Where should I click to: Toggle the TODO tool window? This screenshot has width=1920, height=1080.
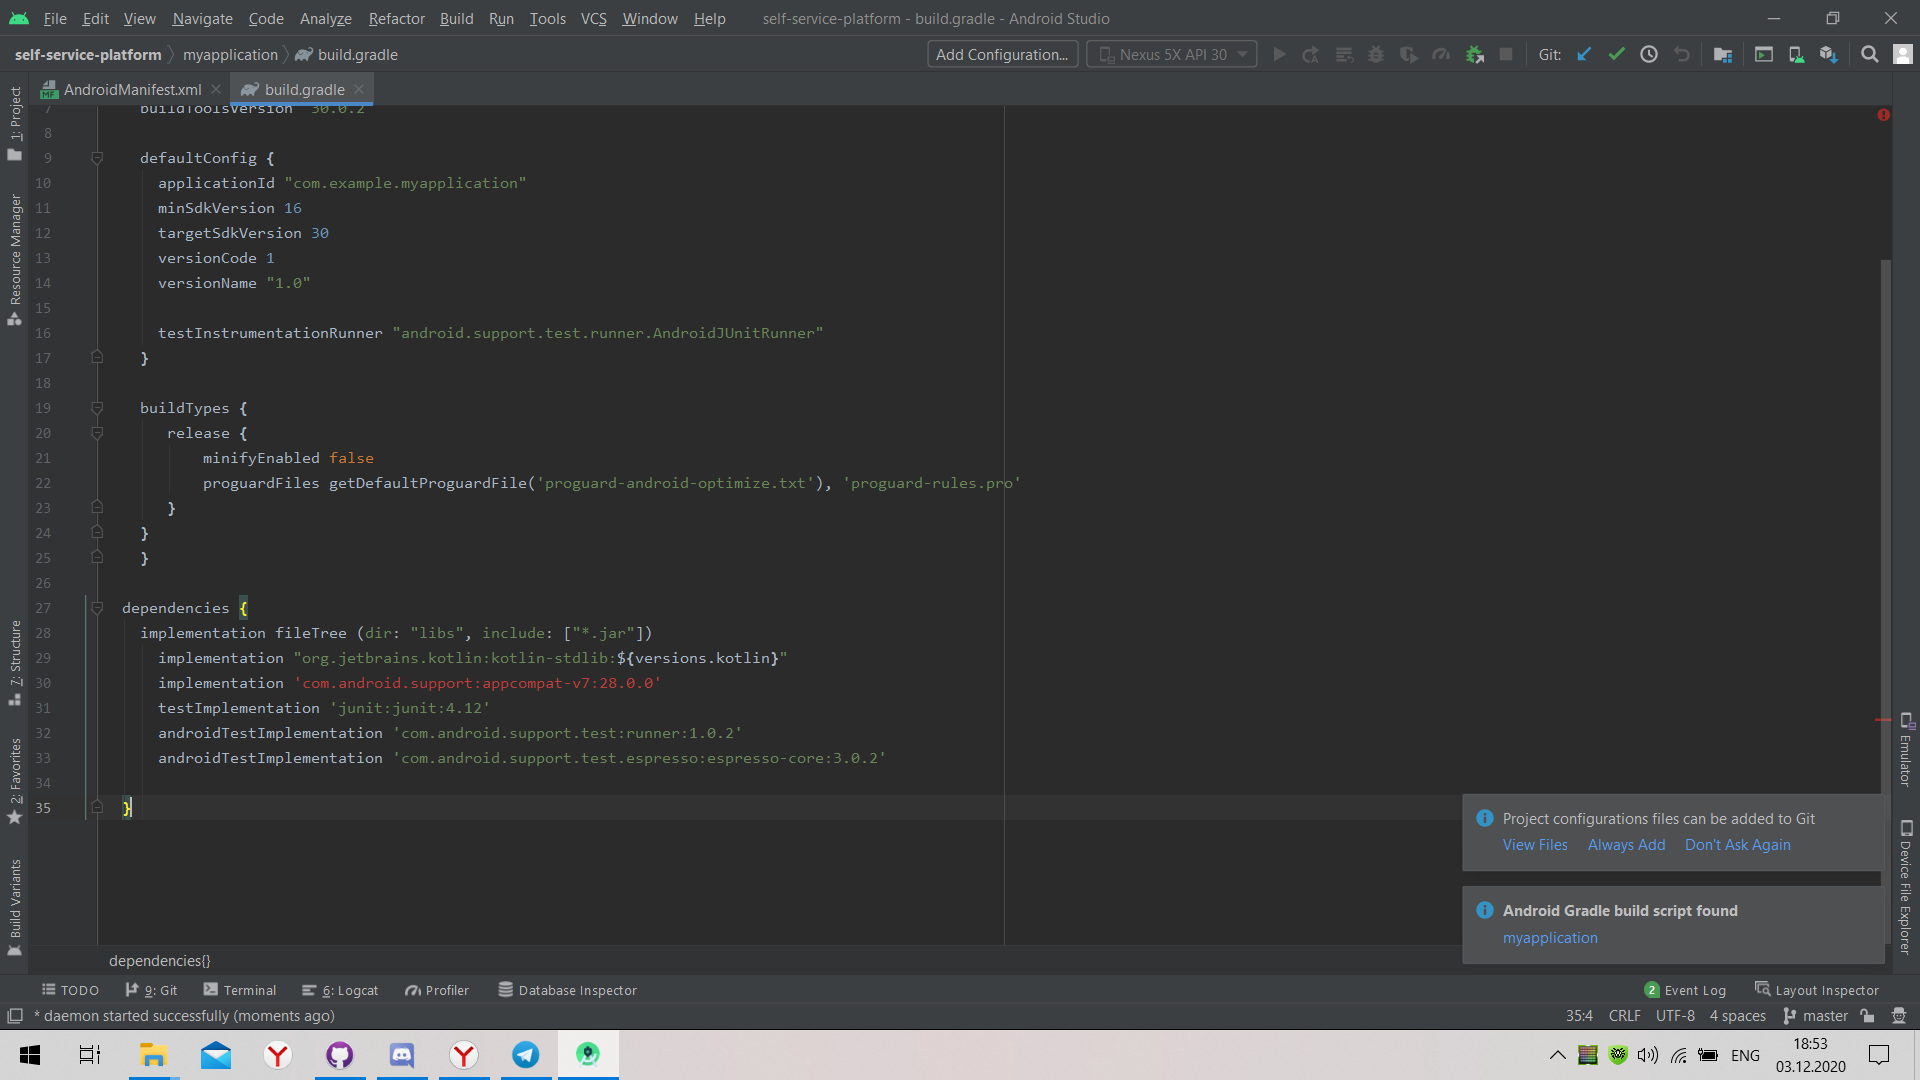70,990
